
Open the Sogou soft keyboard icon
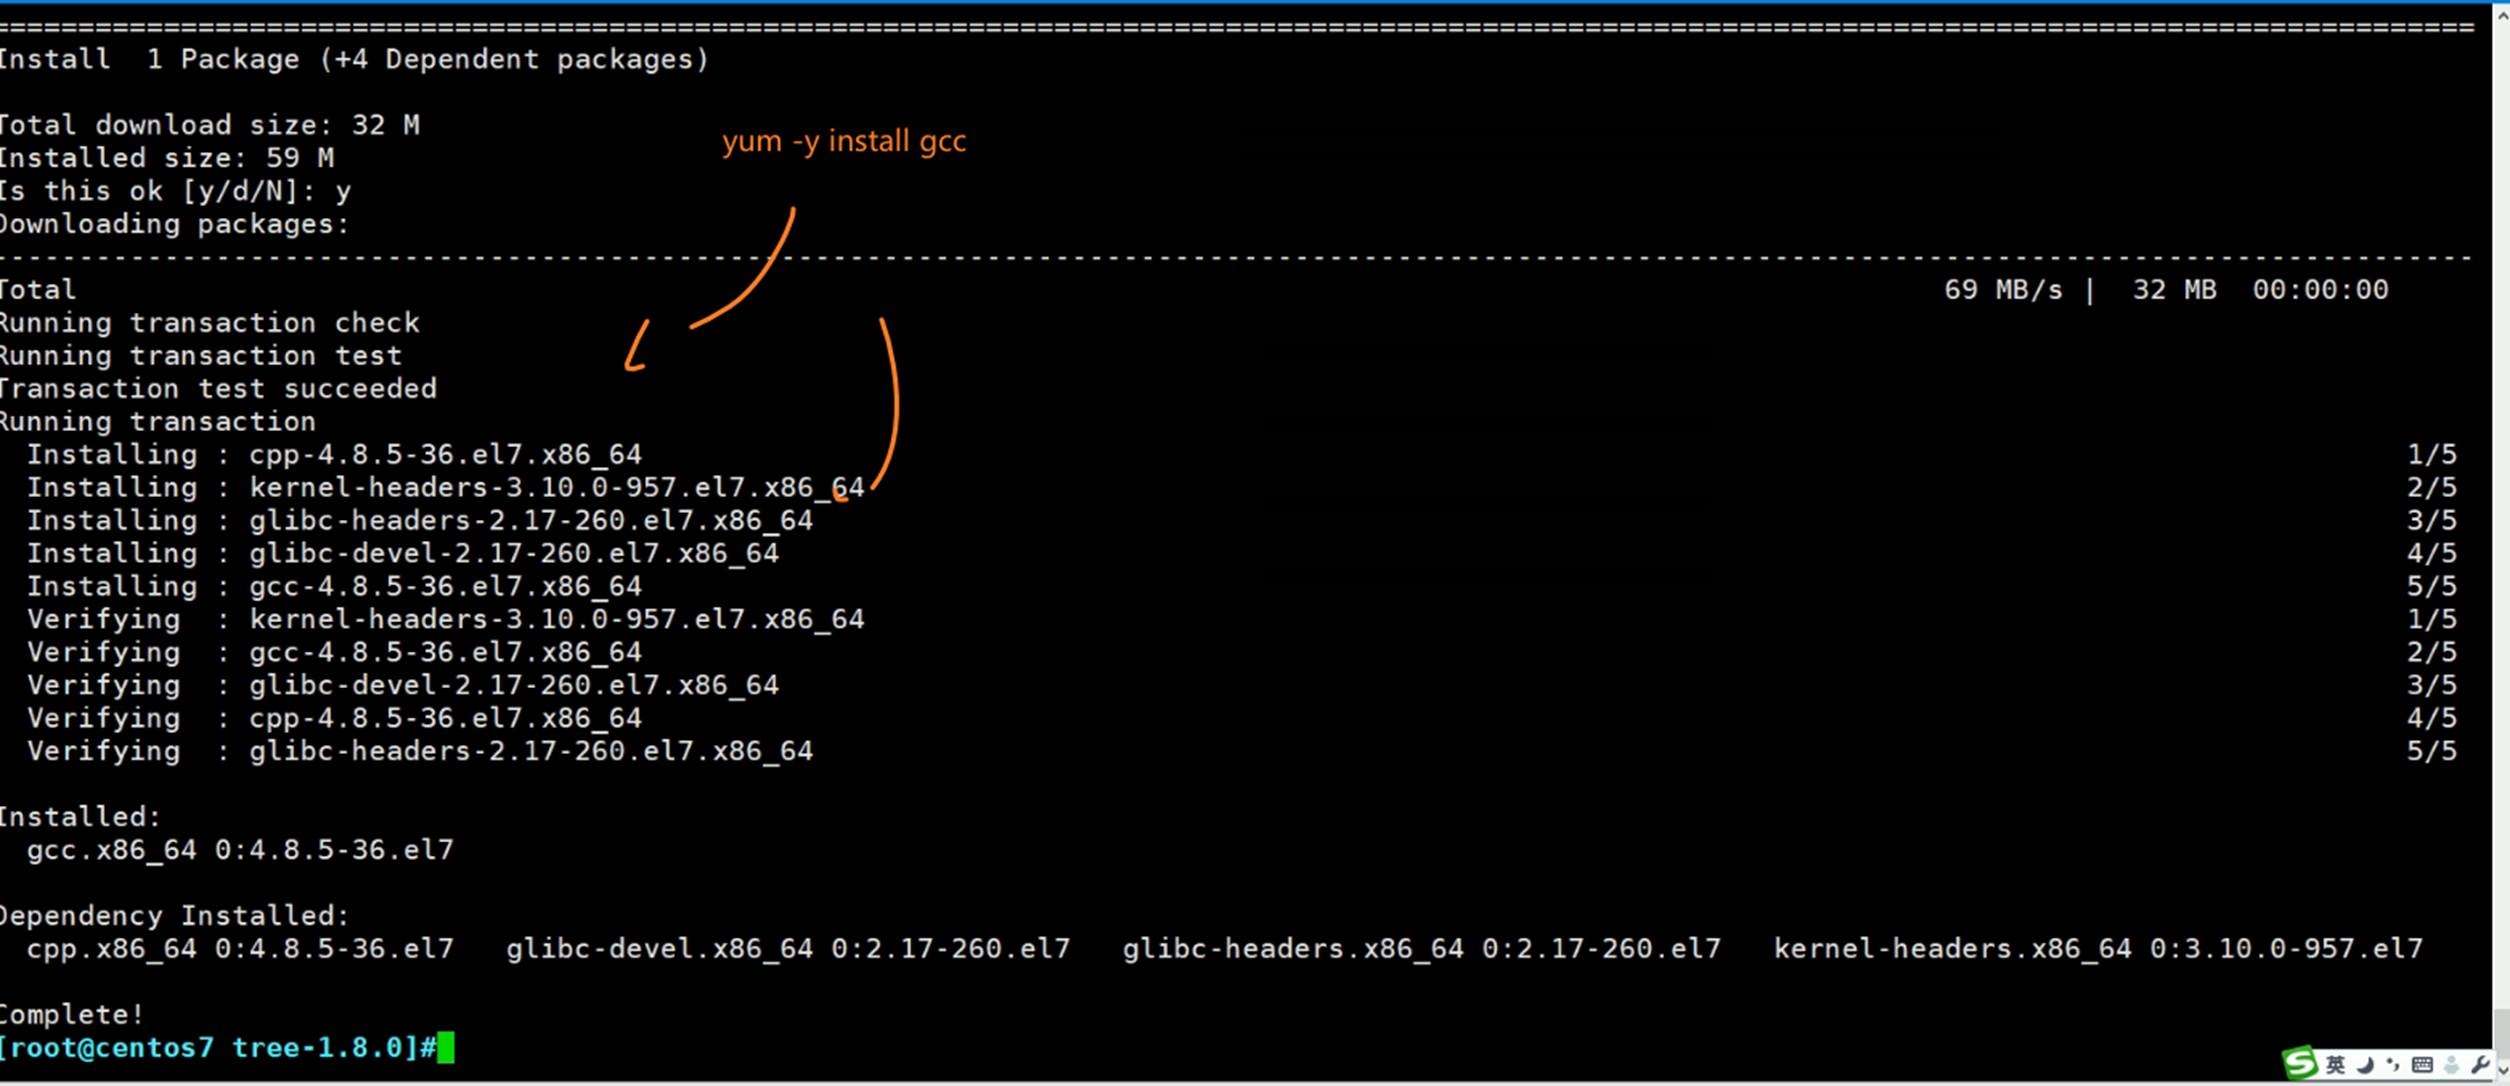2422,1065
